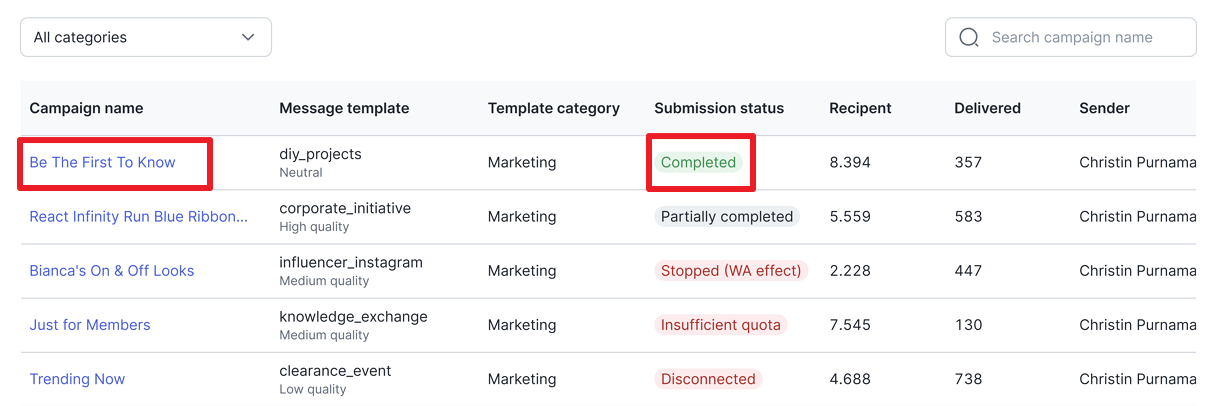This screenshot has width=1221, height=406.
Task: Open the Trending Now campaign
Action: click(x=77, y=378)
